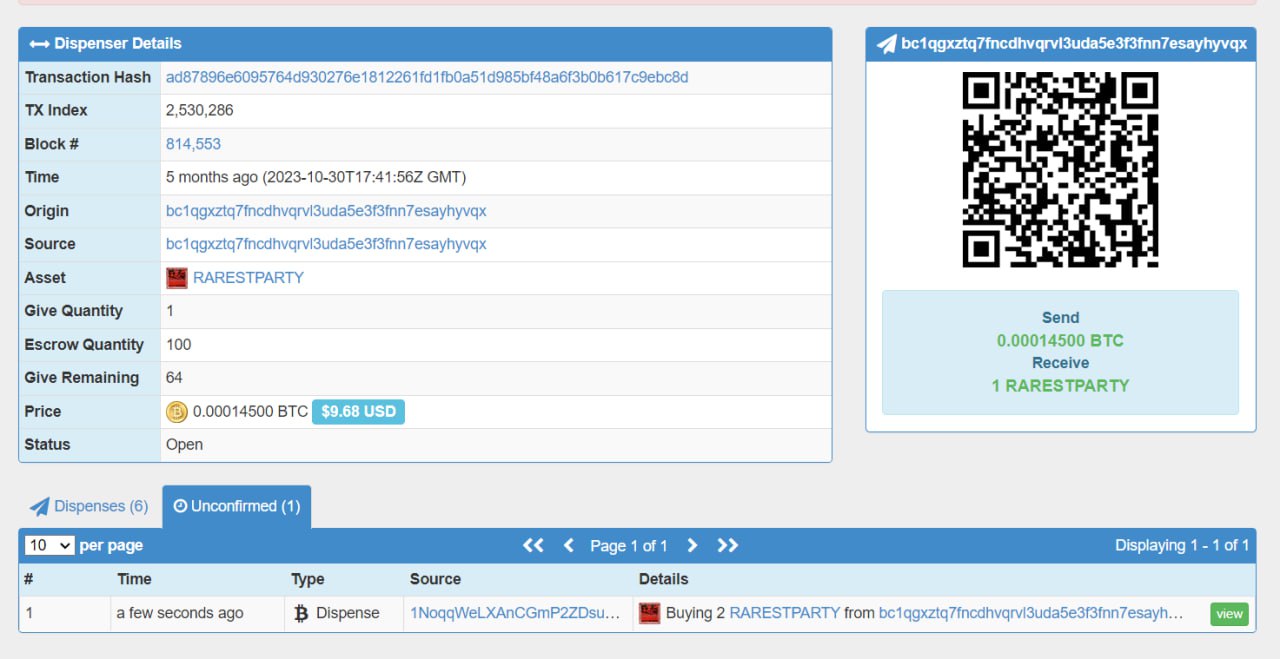Open the transaction hash link
Screen dimensions: 1280x659
(x=427, y=77)
